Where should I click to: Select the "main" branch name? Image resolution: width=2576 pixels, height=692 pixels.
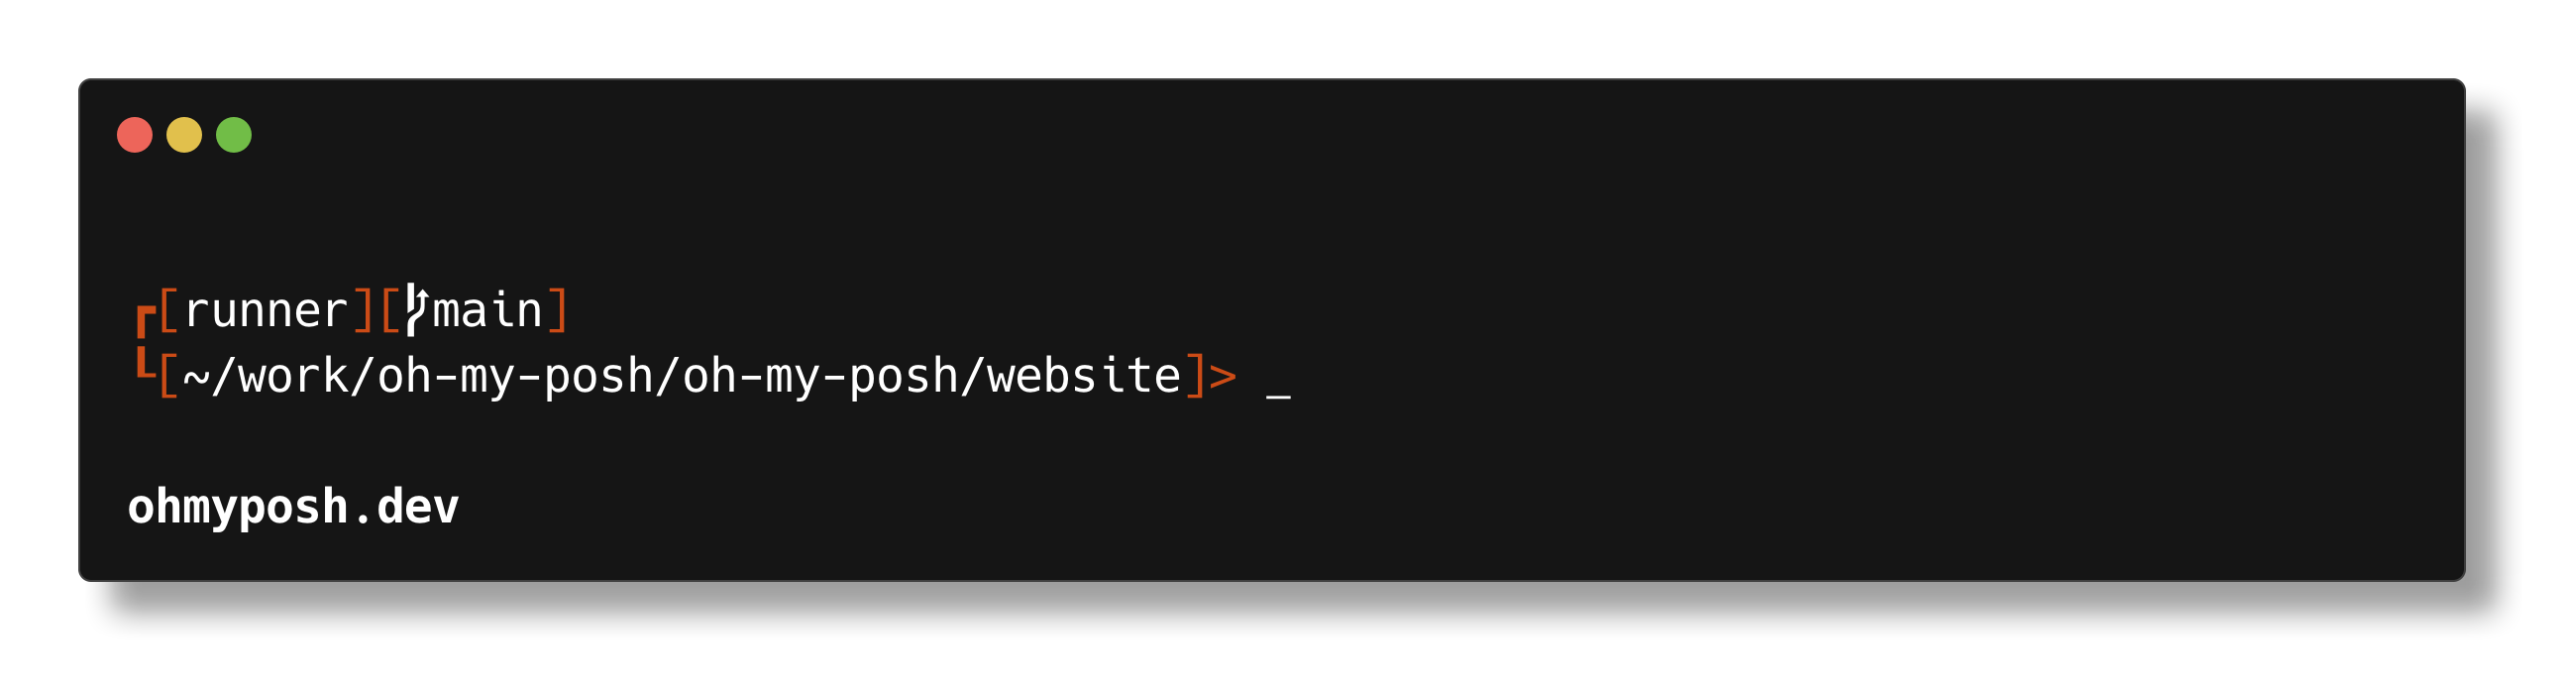pos(487,310)
